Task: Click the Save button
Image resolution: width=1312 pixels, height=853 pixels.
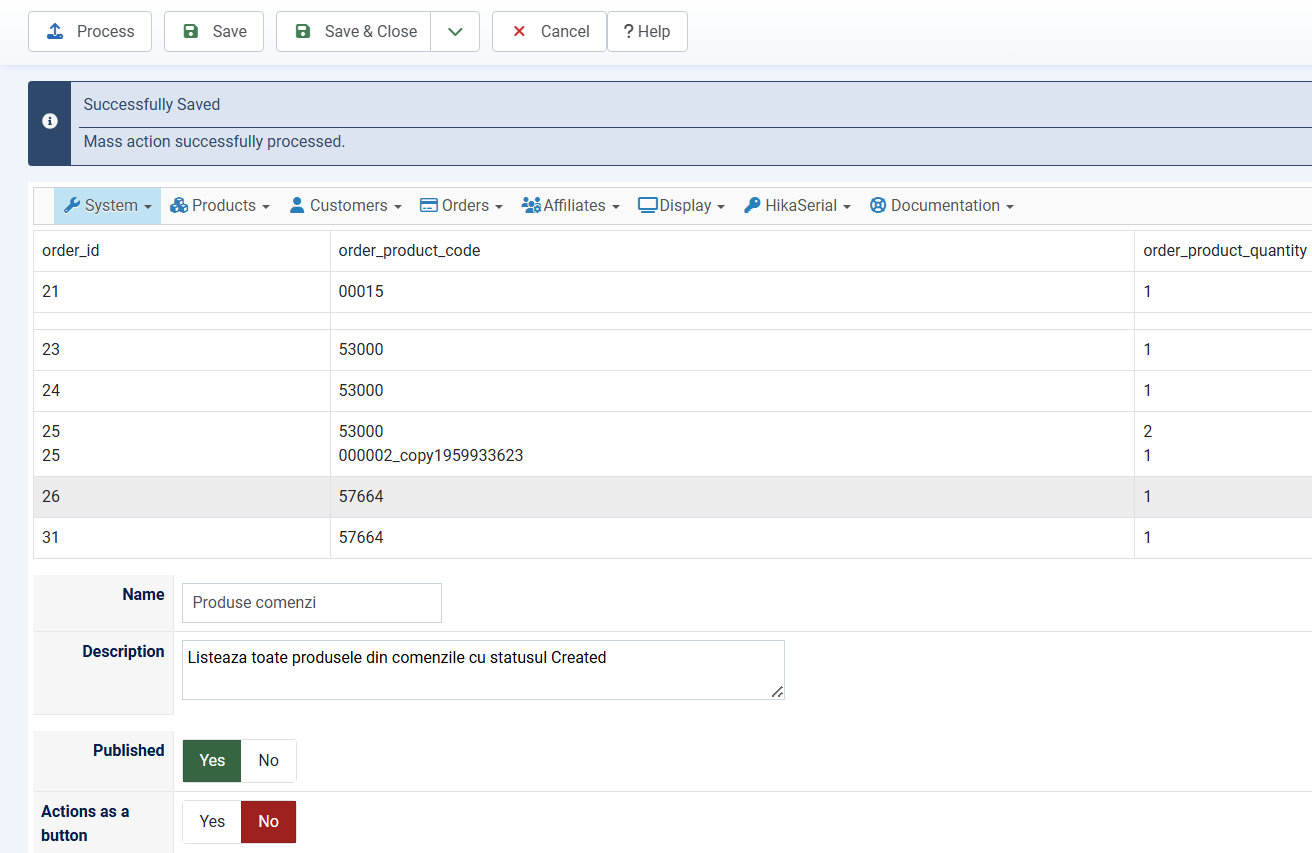Action: coord(214,32)
